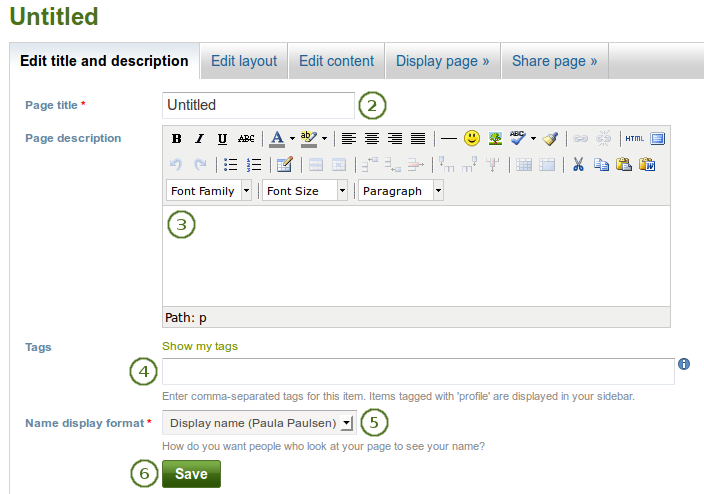Toggle the justify full alignment button
This screenshot has width=704, height=494.
[x=418, y=139]
